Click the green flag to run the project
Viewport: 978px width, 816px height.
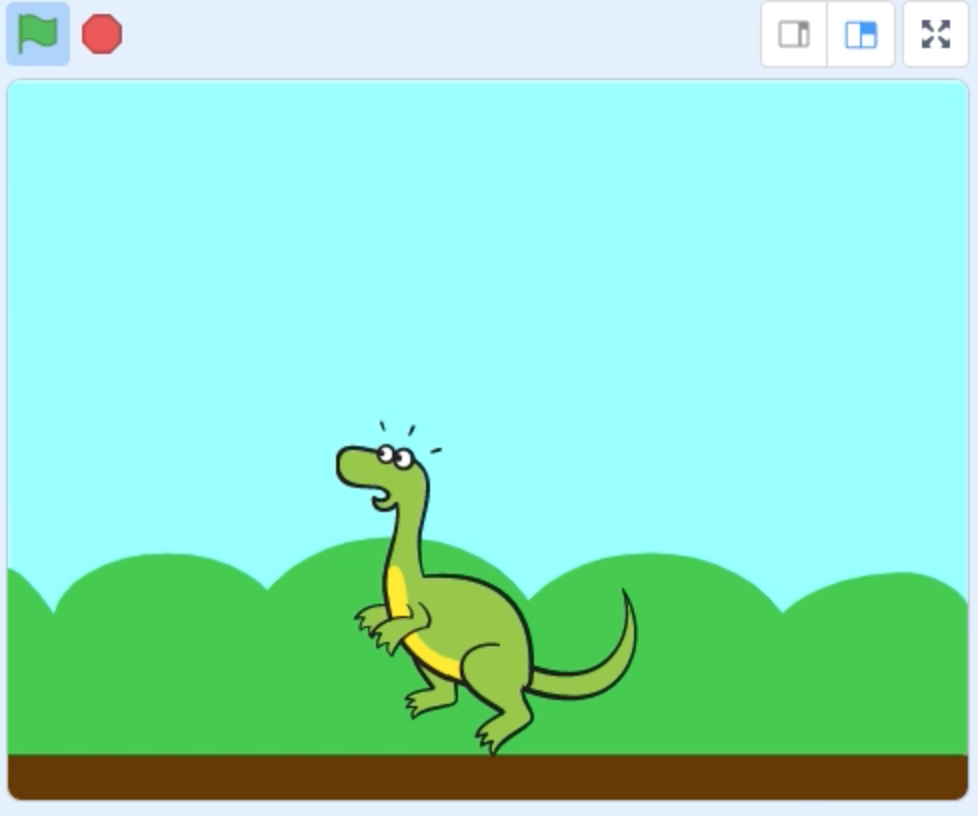click(x=38, y=34)
